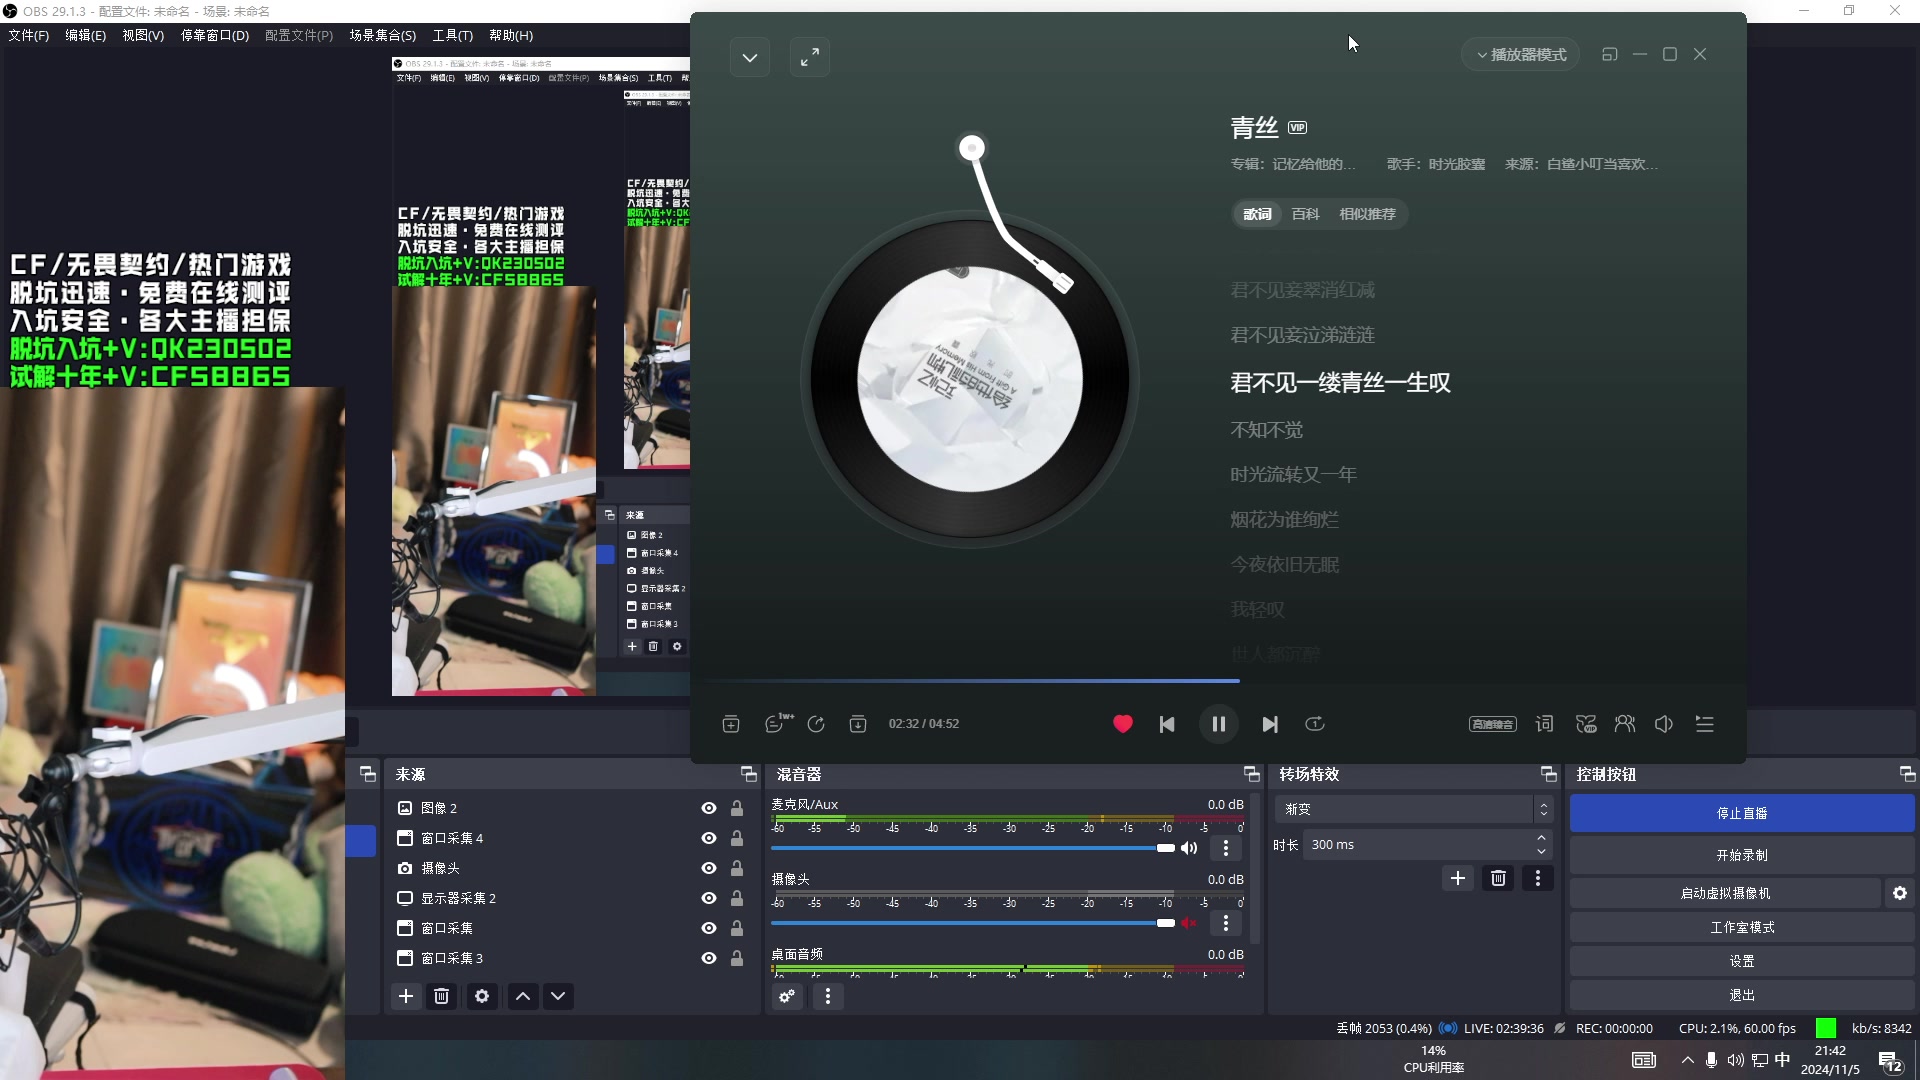This screenshot has height=1080, width=1920.
Task: Click the favorite heart icon in player
Action: click(1122, 724)
